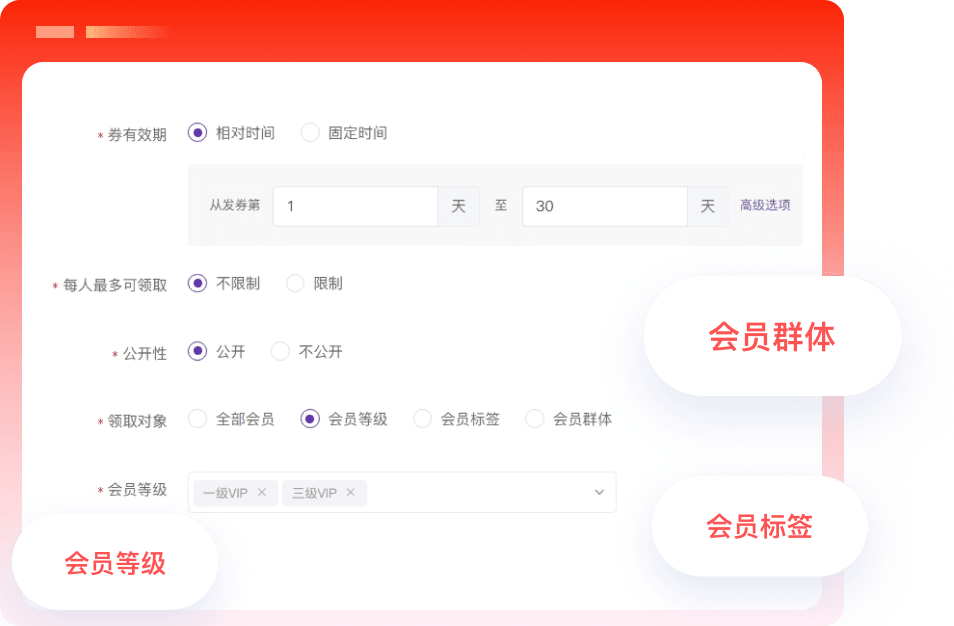Remove the 三级VIP tag with its X icon

[x=351, y=493]
